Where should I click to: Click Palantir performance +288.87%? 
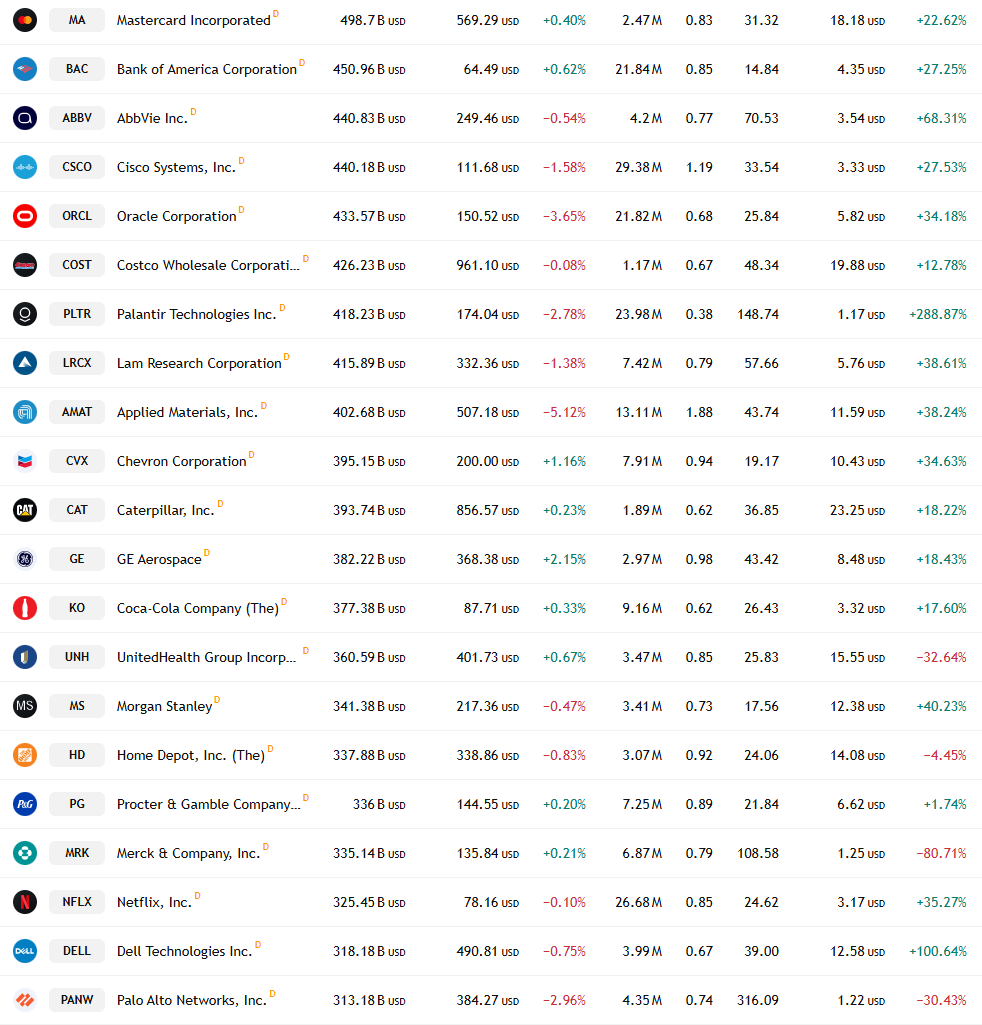click(938, 315)
